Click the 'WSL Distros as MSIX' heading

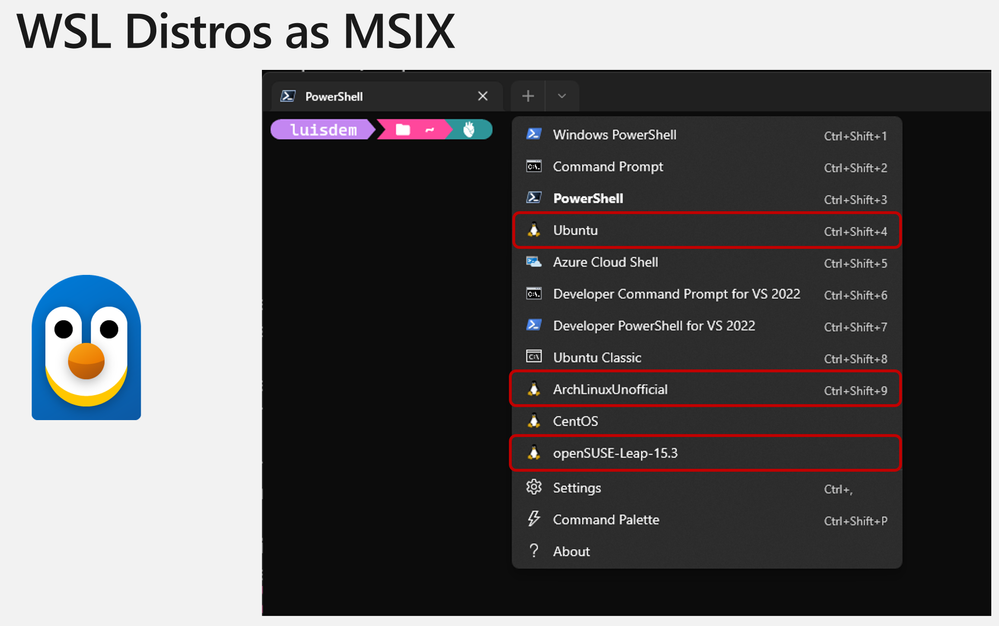pos(235,31)
